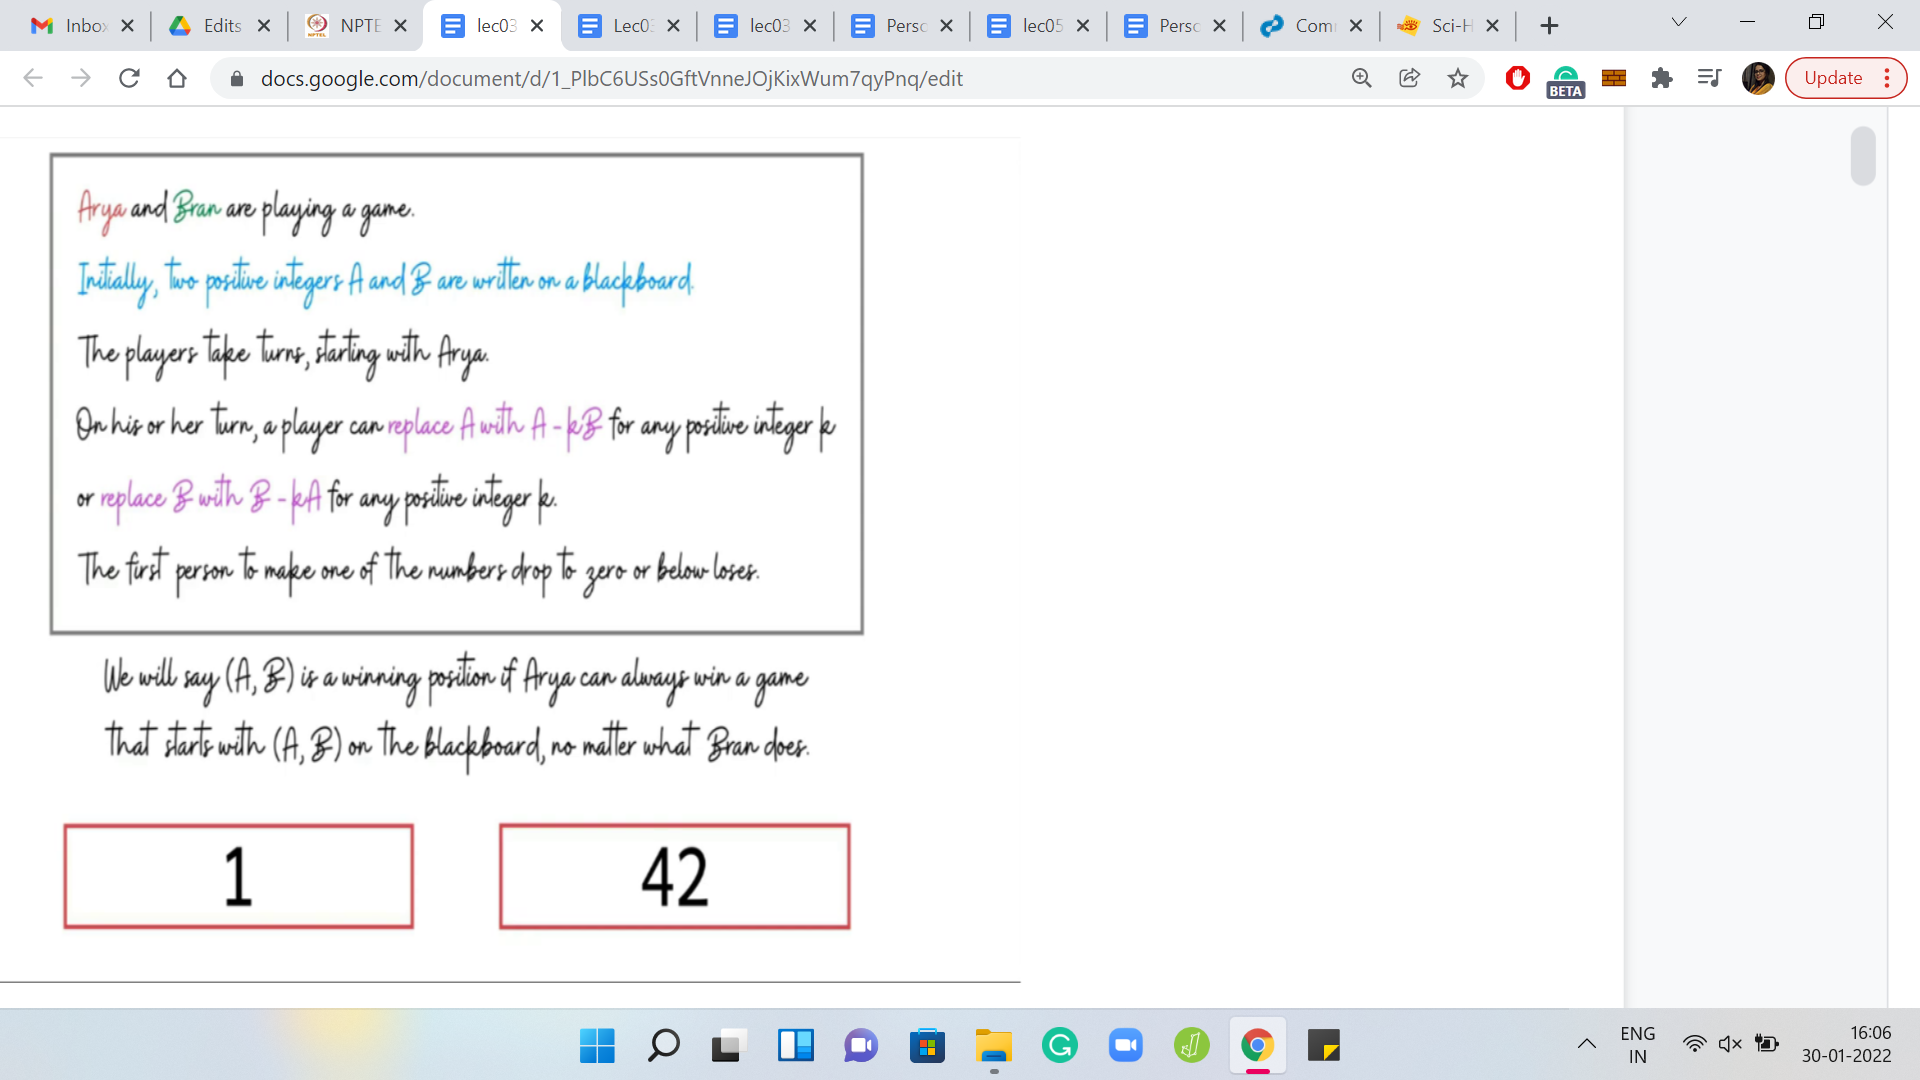The width and height of the screenshot is (1920, 1080).
Task: Open the zoom magnifier in the address bar
Action: tap(1361, 78)
